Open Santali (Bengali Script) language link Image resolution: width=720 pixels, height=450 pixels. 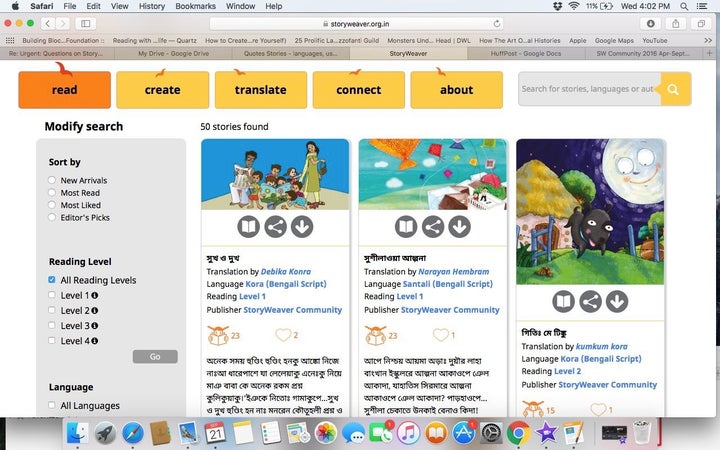tap(448, 284)
